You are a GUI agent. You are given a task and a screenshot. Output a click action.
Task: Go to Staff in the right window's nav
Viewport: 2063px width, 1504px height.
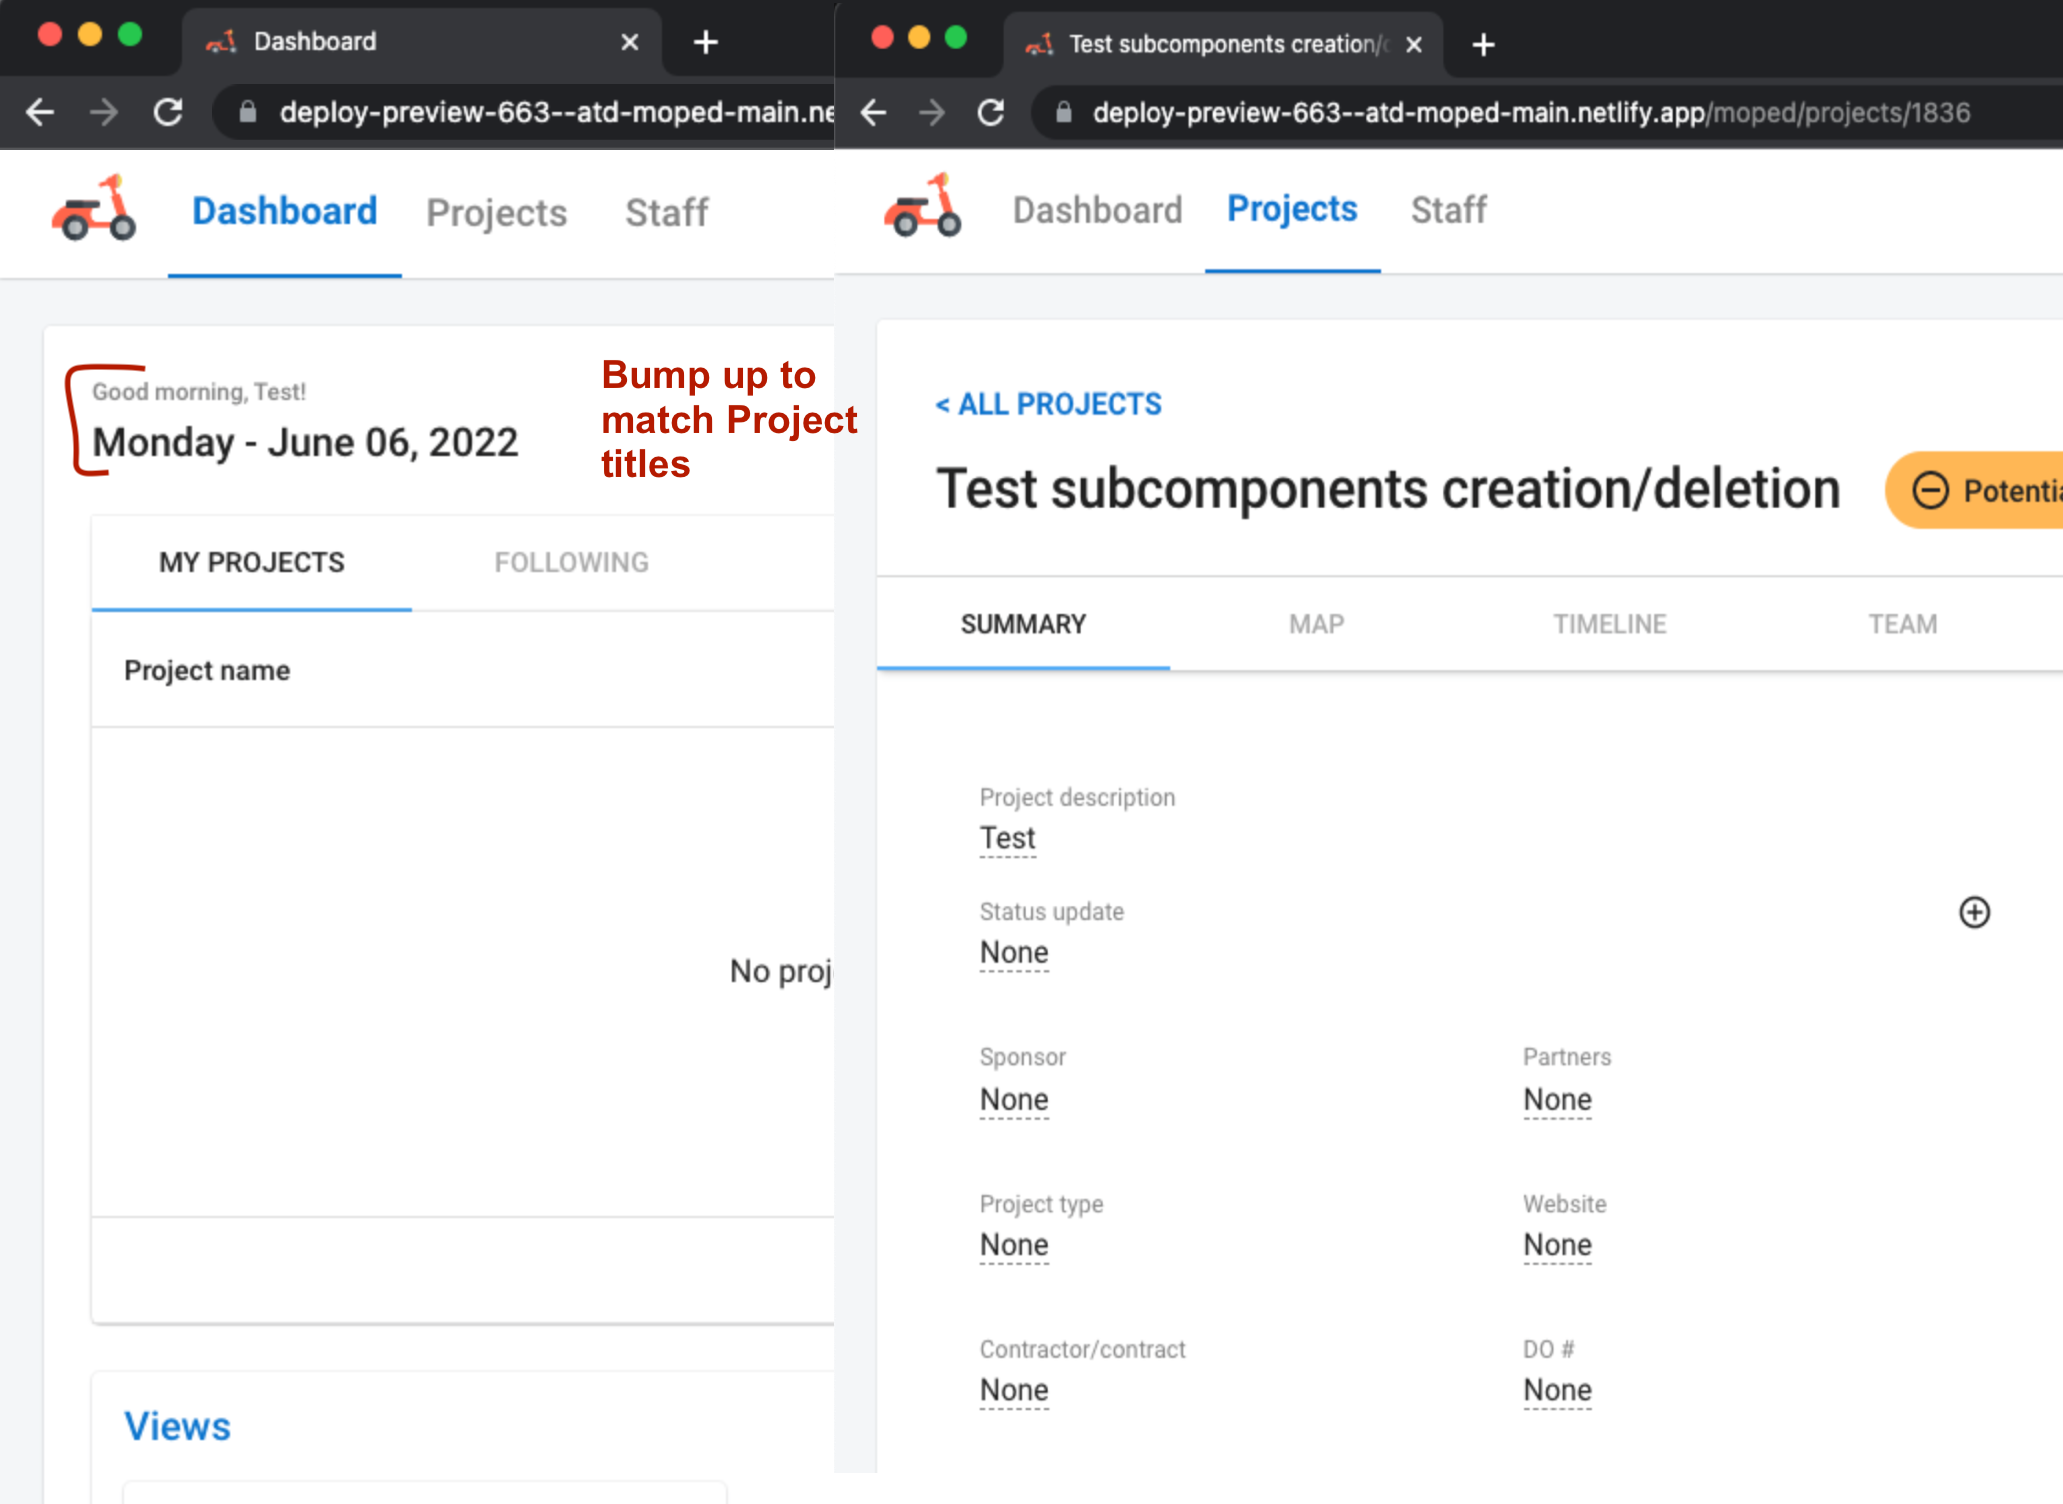[1447, 210]
